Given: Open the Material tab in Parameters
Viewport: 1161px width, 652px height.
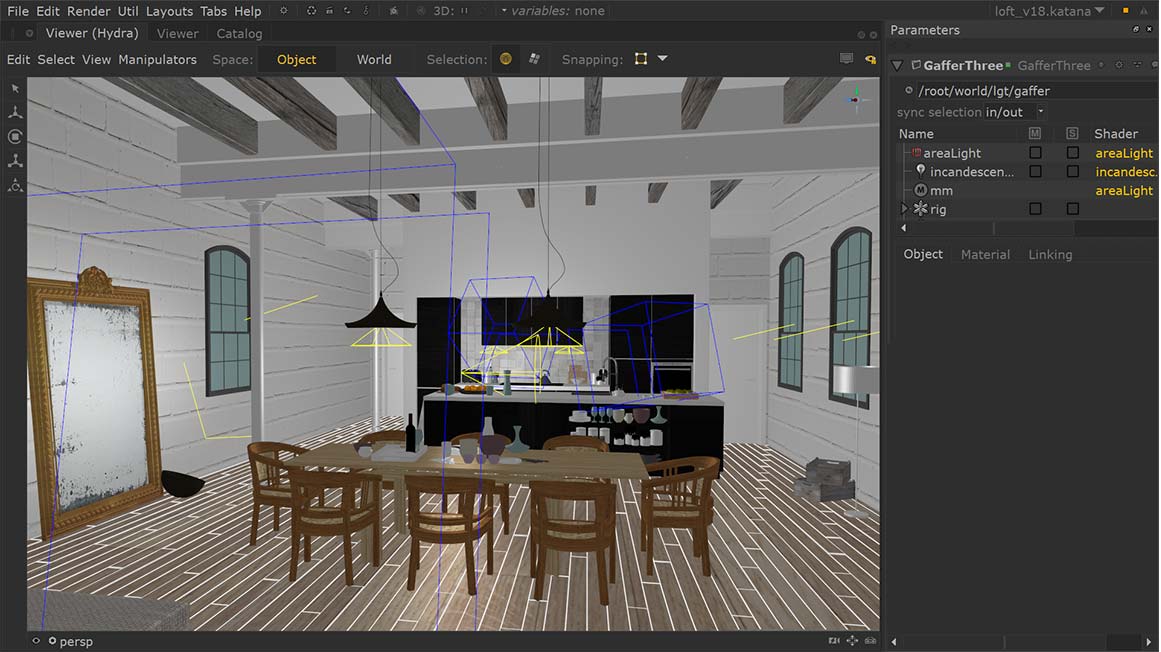Looking at the screenshot, I should tap(985, 255).
